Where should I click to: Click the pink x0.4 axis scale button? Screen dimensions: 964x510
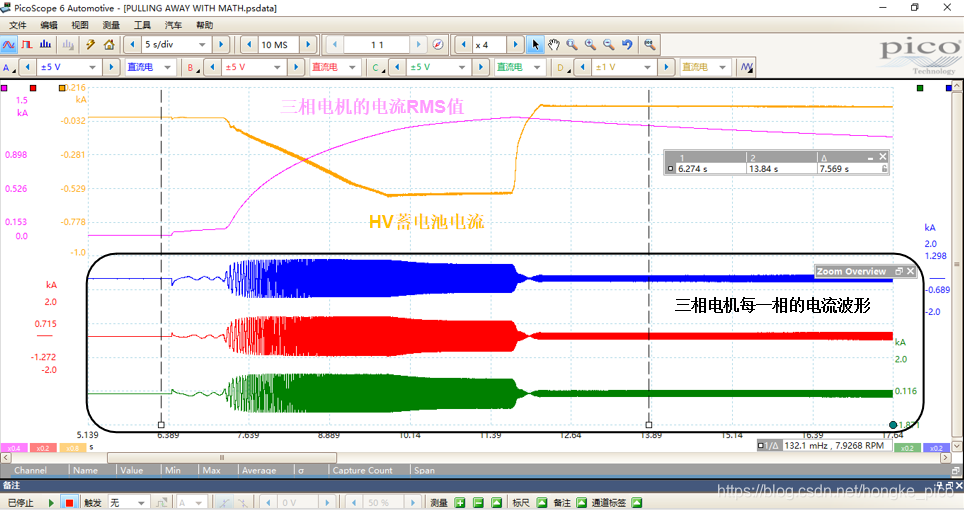pyautogui.click(x=14, y=448)
